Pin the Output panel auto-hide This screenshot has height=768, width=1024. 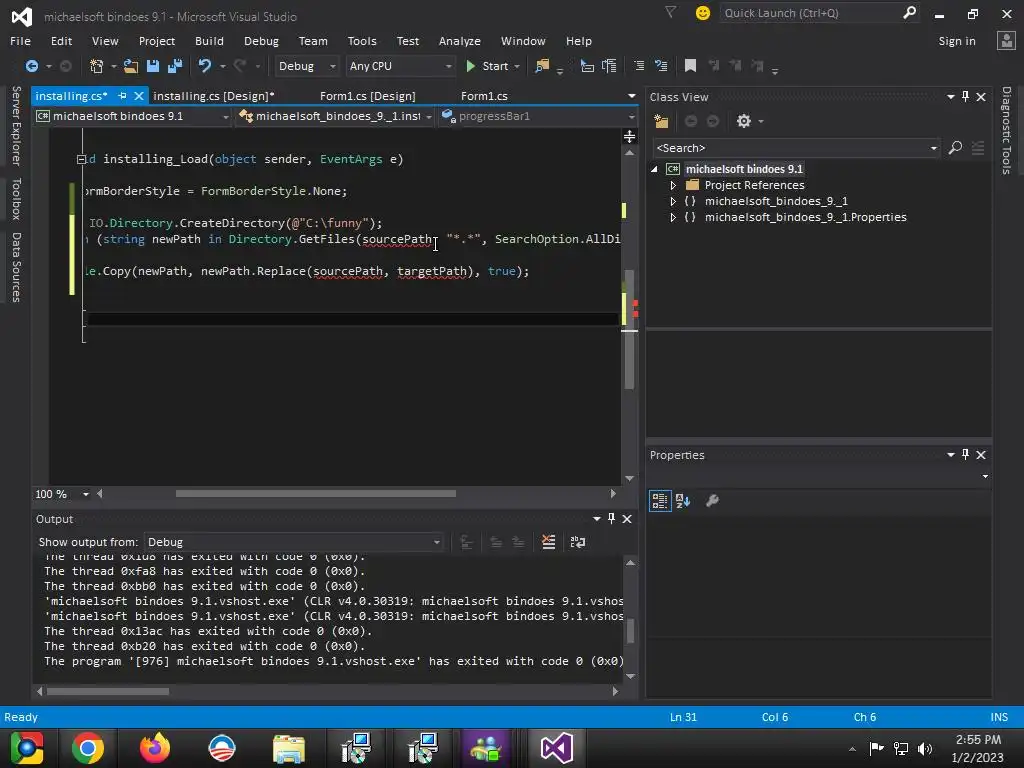pos(611,519)
